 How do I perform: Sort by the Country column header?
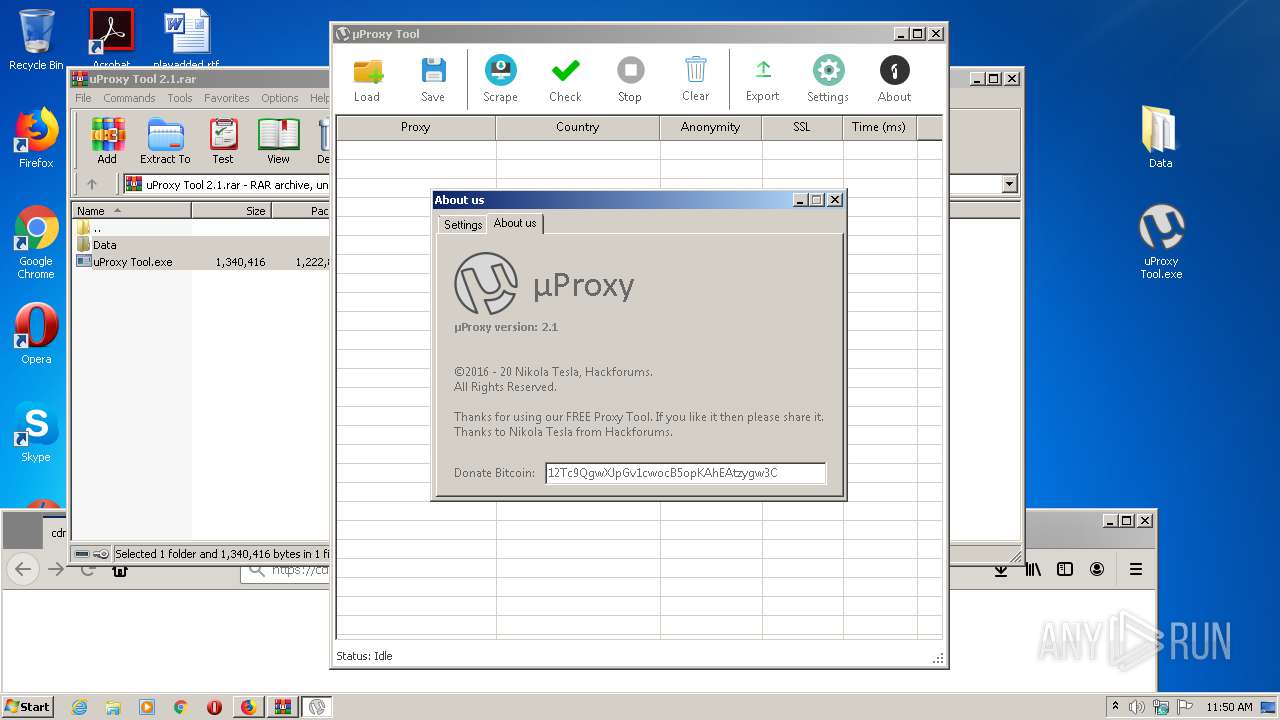click(x=578, y=127)
